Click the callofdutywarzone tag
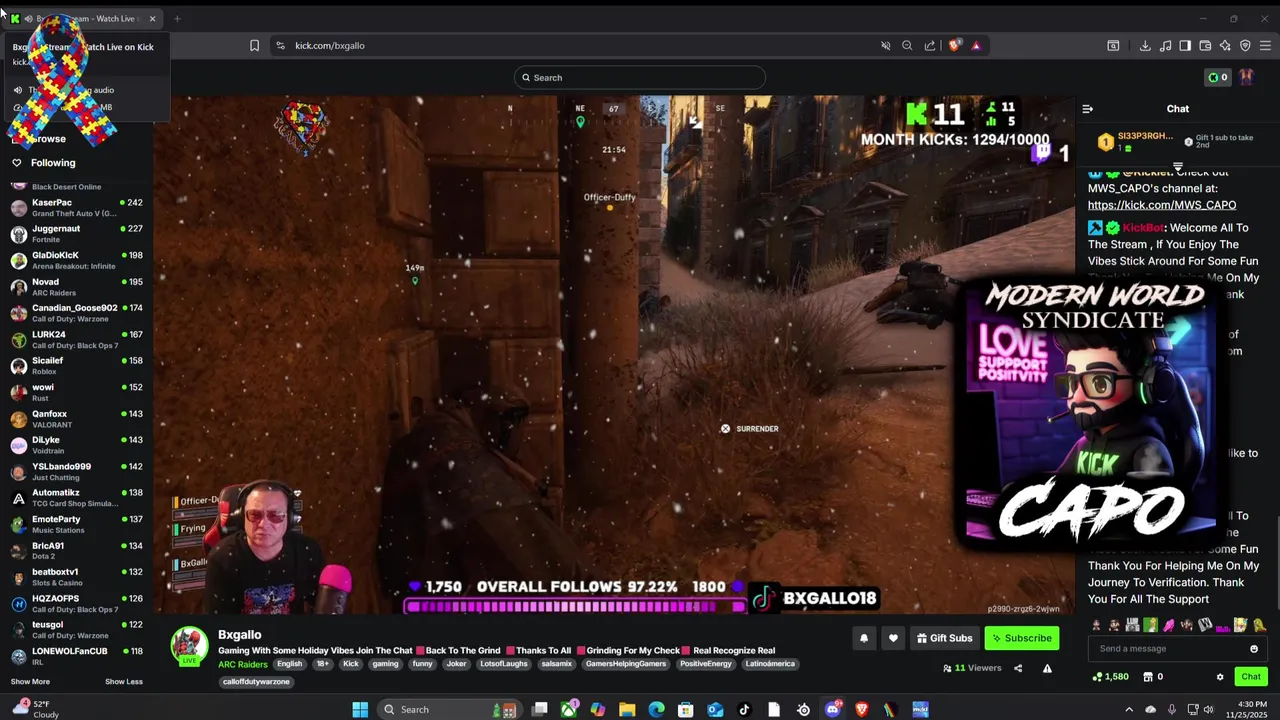Image resolution: width=1280 pixels, height=720 pixels. (x=256, y=682)
